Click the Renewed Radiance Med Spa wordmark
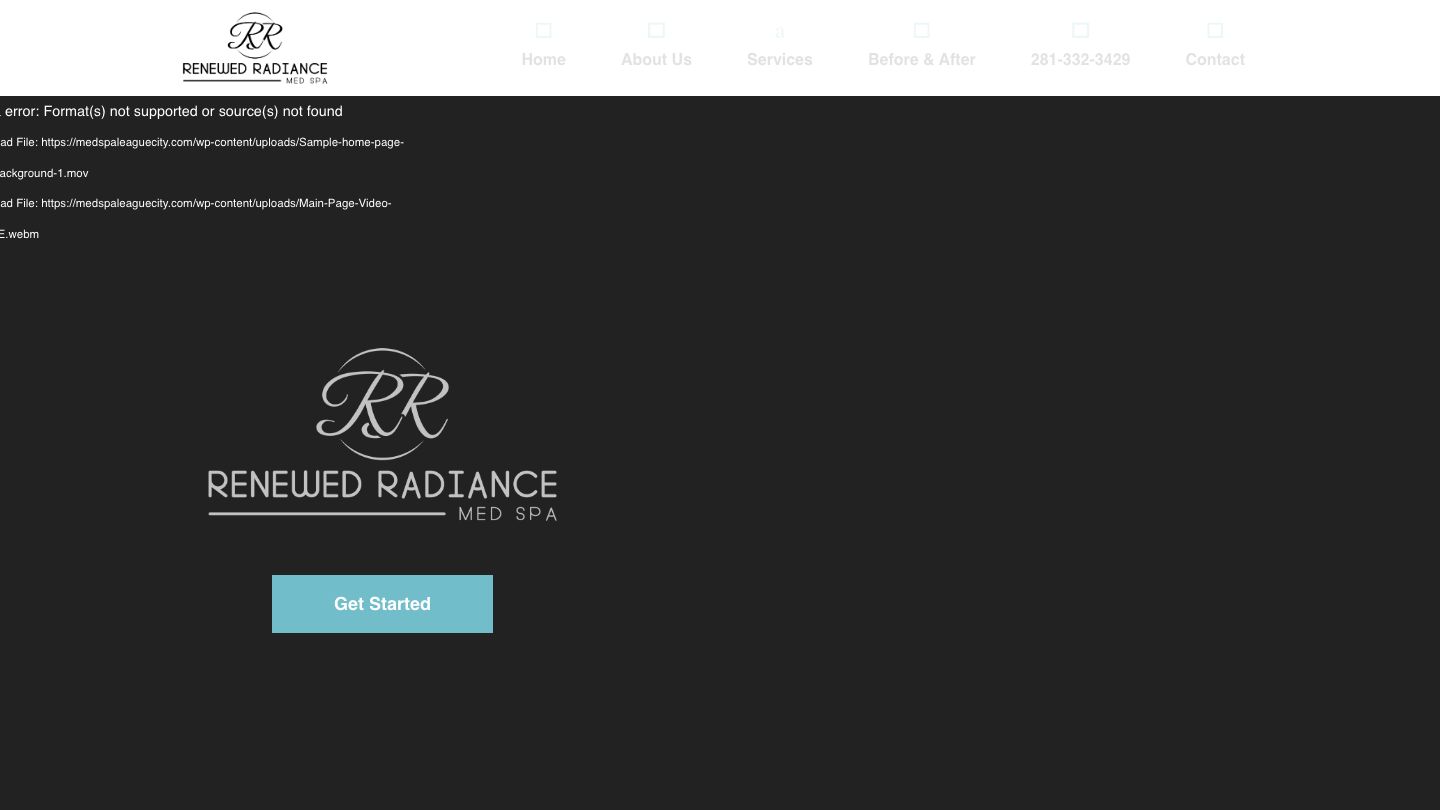The height and width of the screenshot is (810, 1440). click(x=382, y=492)
